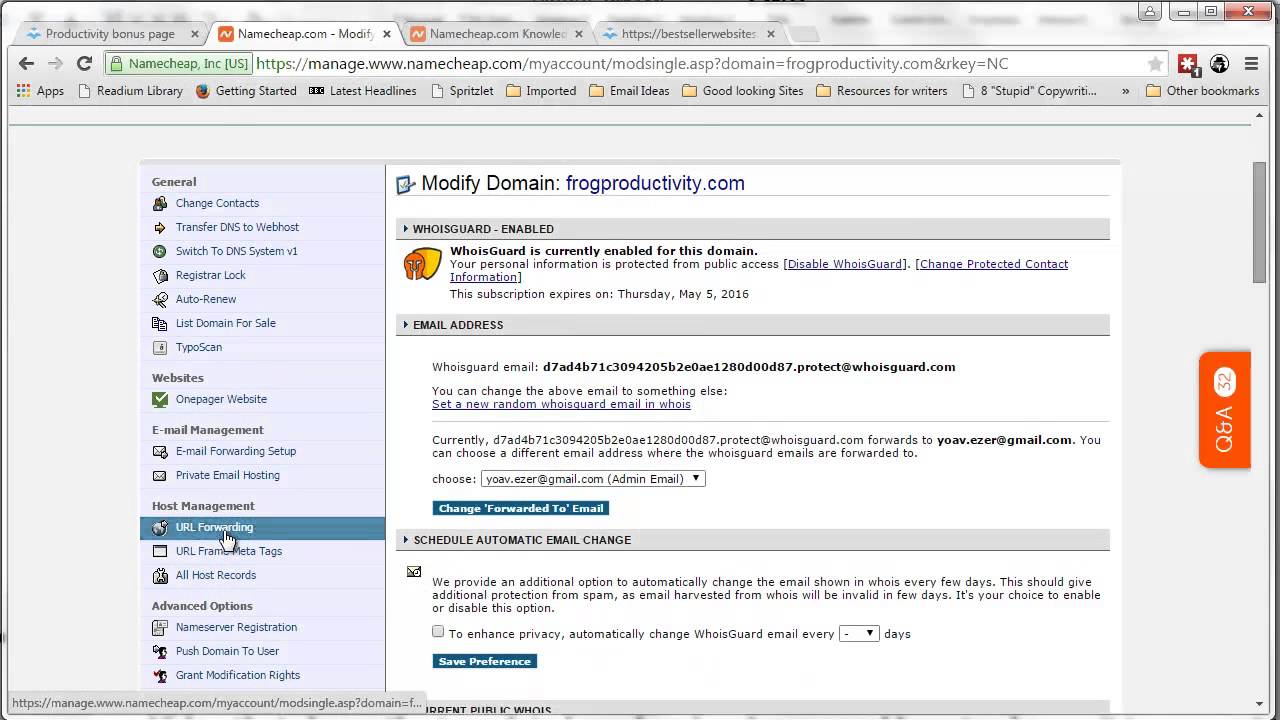Click the Modify Domain page icon
Image resolution: width=1280 pixels, height=720 pixels.
click(x=405, y=184)
